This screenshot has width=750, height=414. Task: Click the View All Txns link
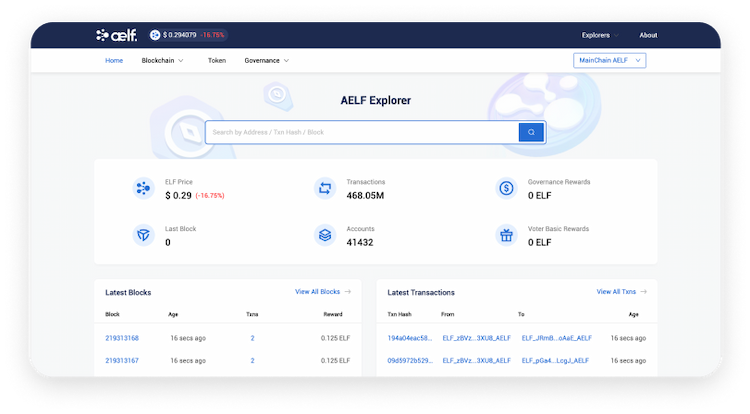(x=616, y=292)
